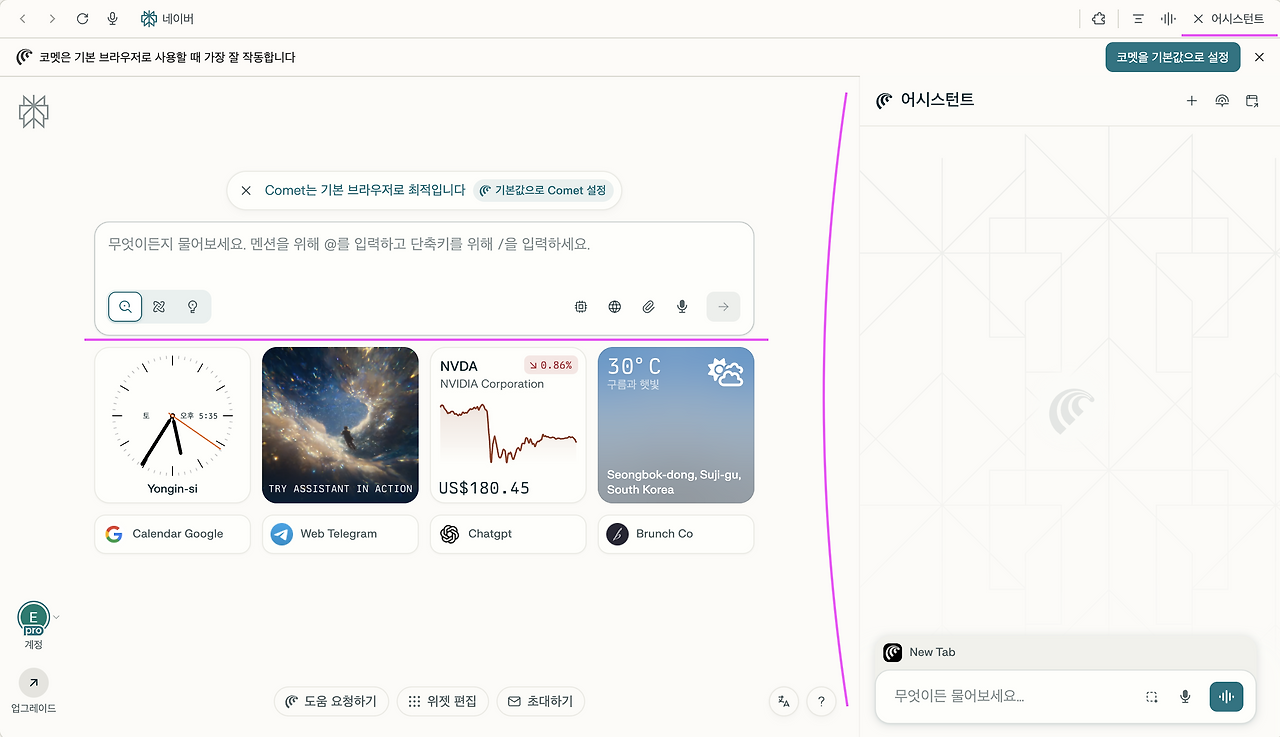Close the 어시스턴트 tab in the top bar

click(x=1198, y=19)
